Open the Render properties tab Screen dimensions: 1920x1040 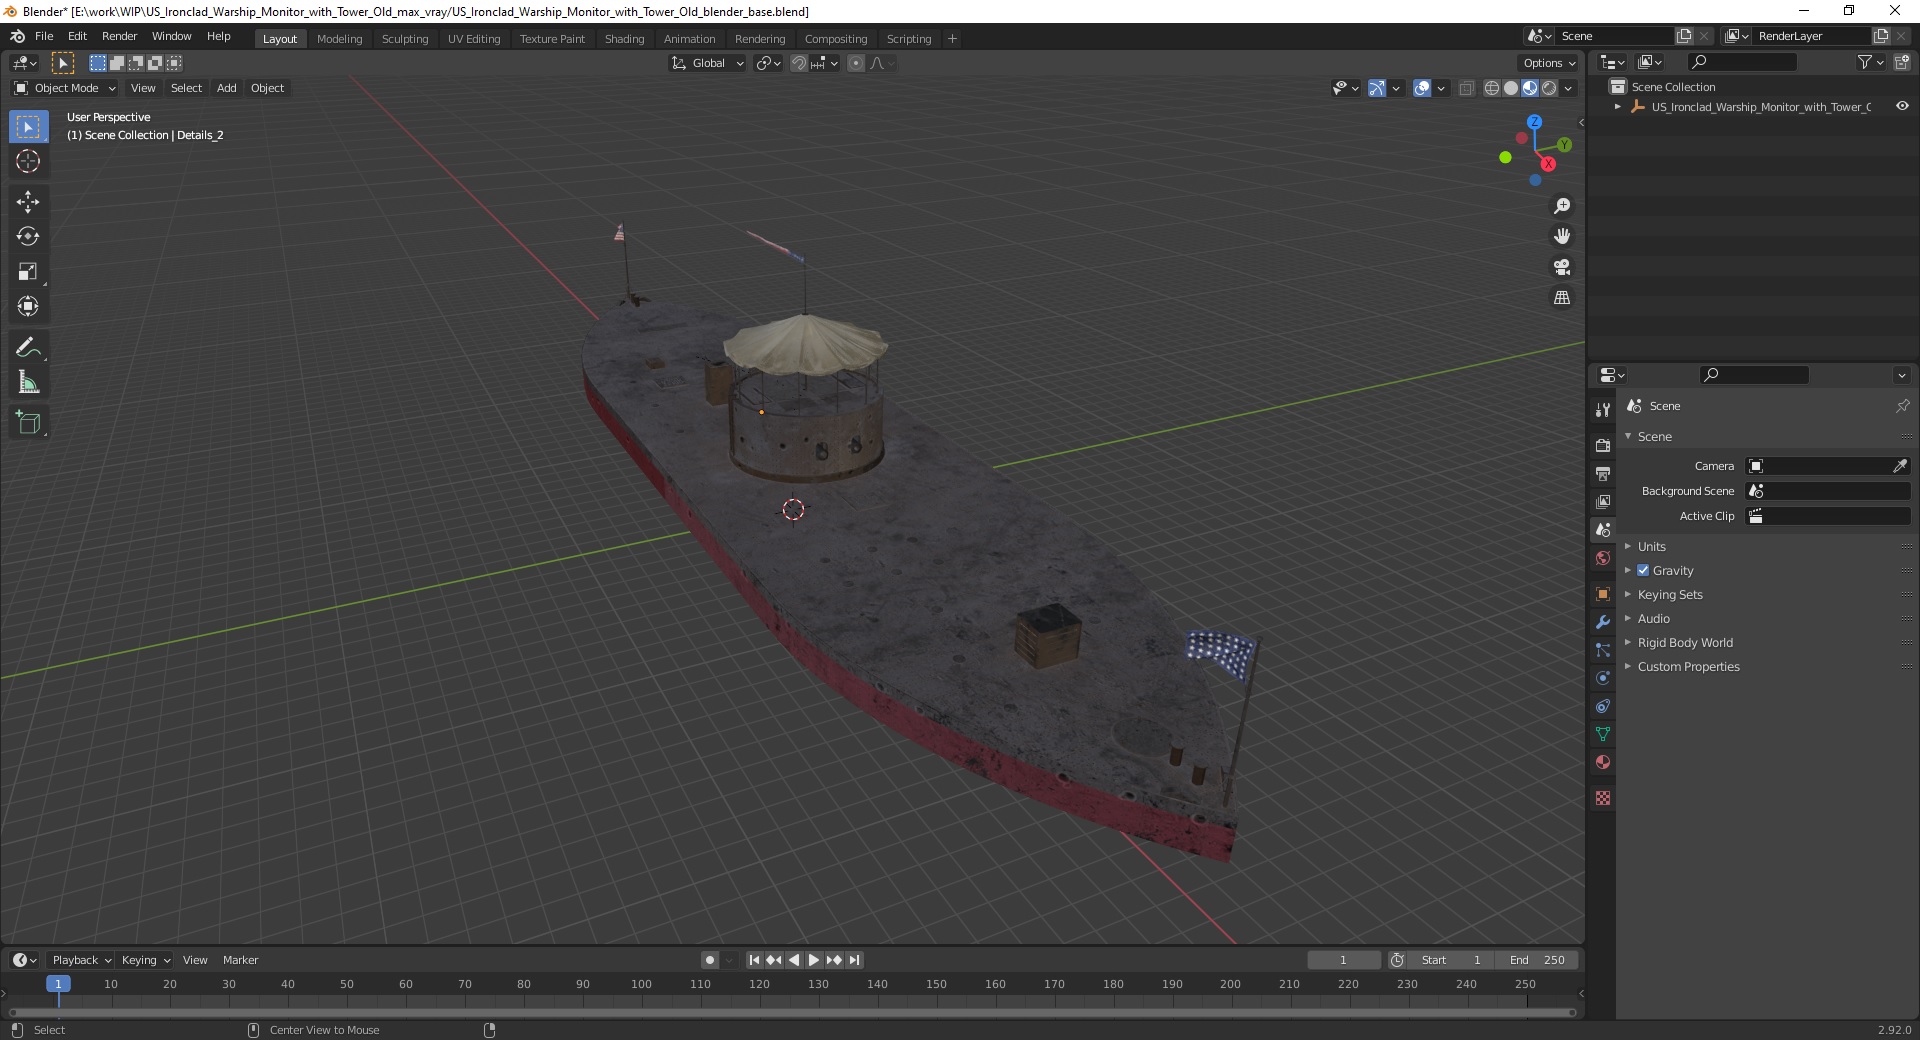1603,445
